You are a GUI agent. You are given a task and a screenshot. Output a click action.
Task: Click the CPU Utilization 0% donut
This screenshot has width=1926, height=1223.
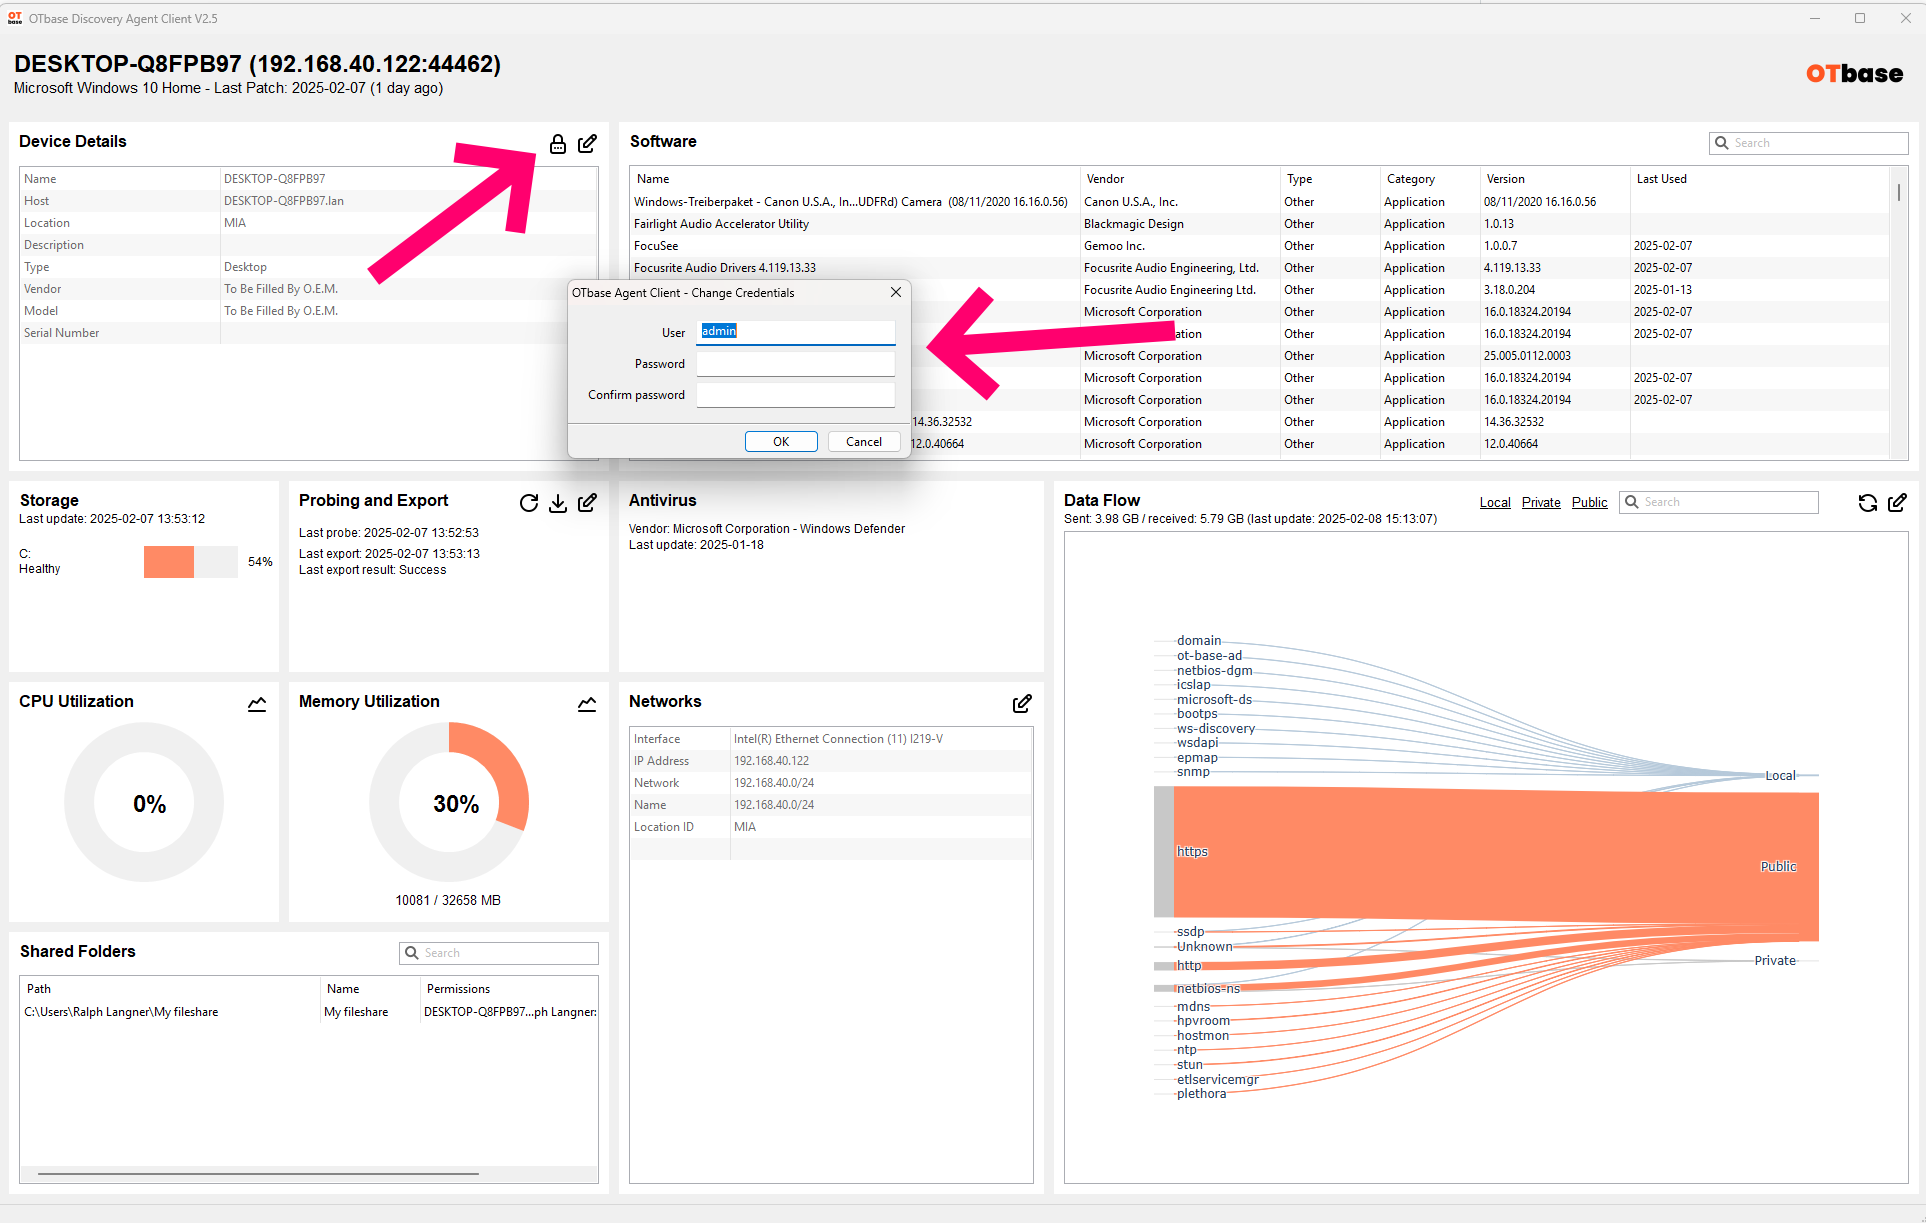144,802
